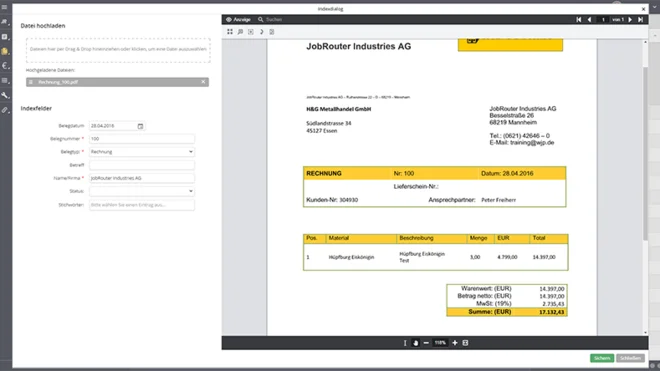Activate the hand pan tool

coord(415,343)
